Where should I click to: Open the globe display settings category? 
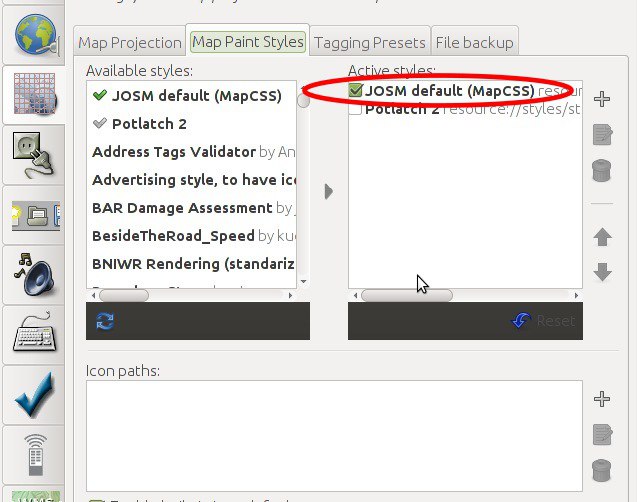click(x=34, y=33)
